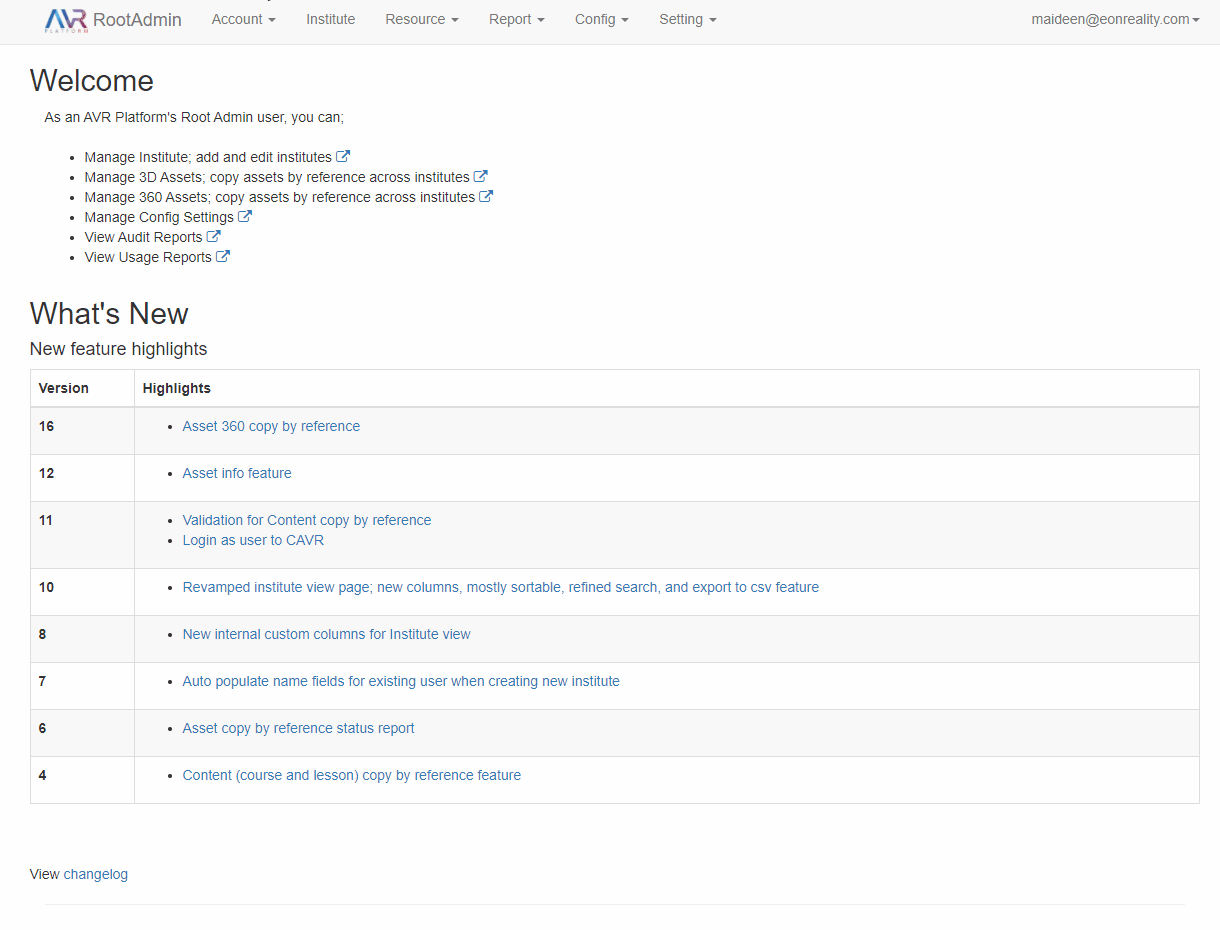
Task: Open the Config dropdown menu
Action: [x=601, y=19]
